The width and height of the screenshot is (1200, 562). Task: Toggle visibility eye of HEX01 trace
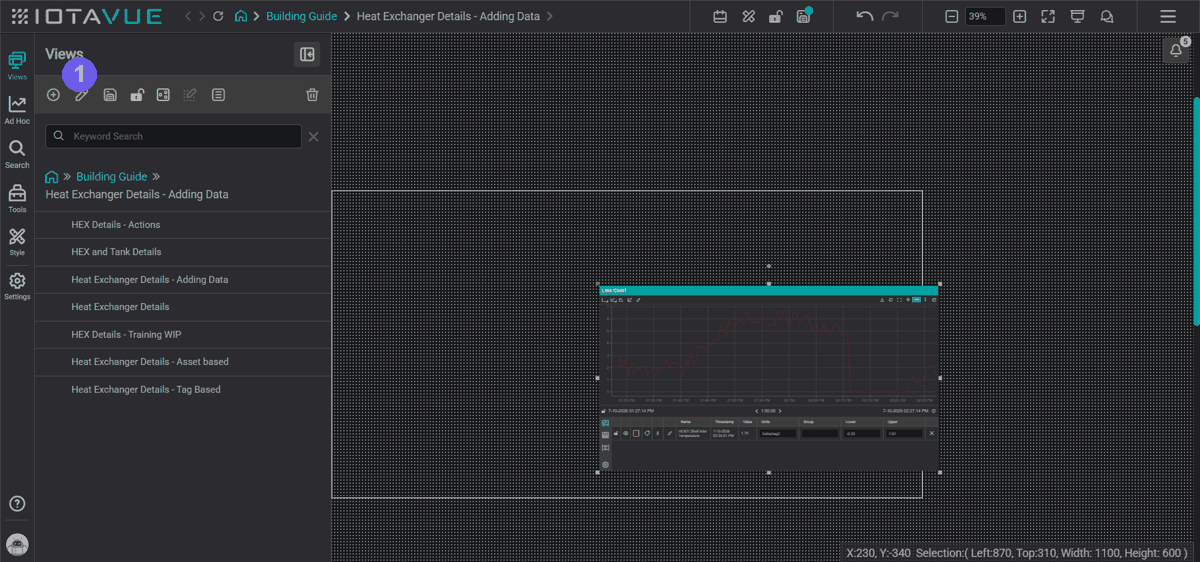tap(626, 433)
